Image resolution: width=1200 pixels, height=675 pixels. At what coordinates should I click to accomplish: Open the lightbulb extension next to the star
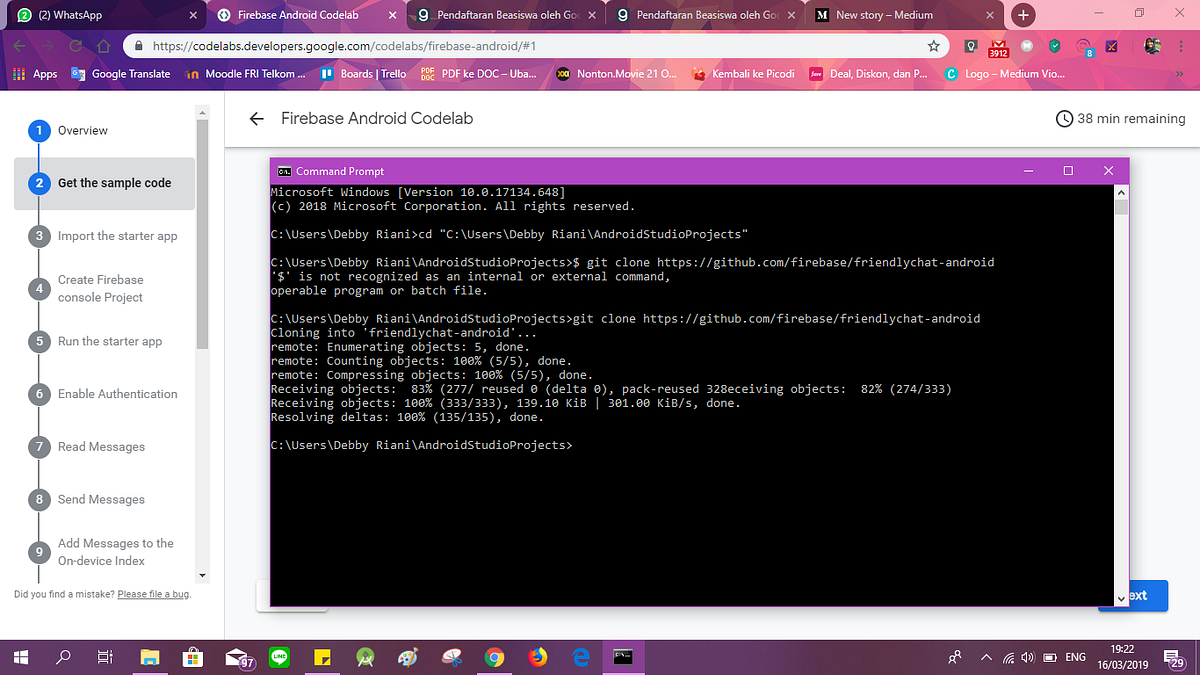[x=971, y=45]
